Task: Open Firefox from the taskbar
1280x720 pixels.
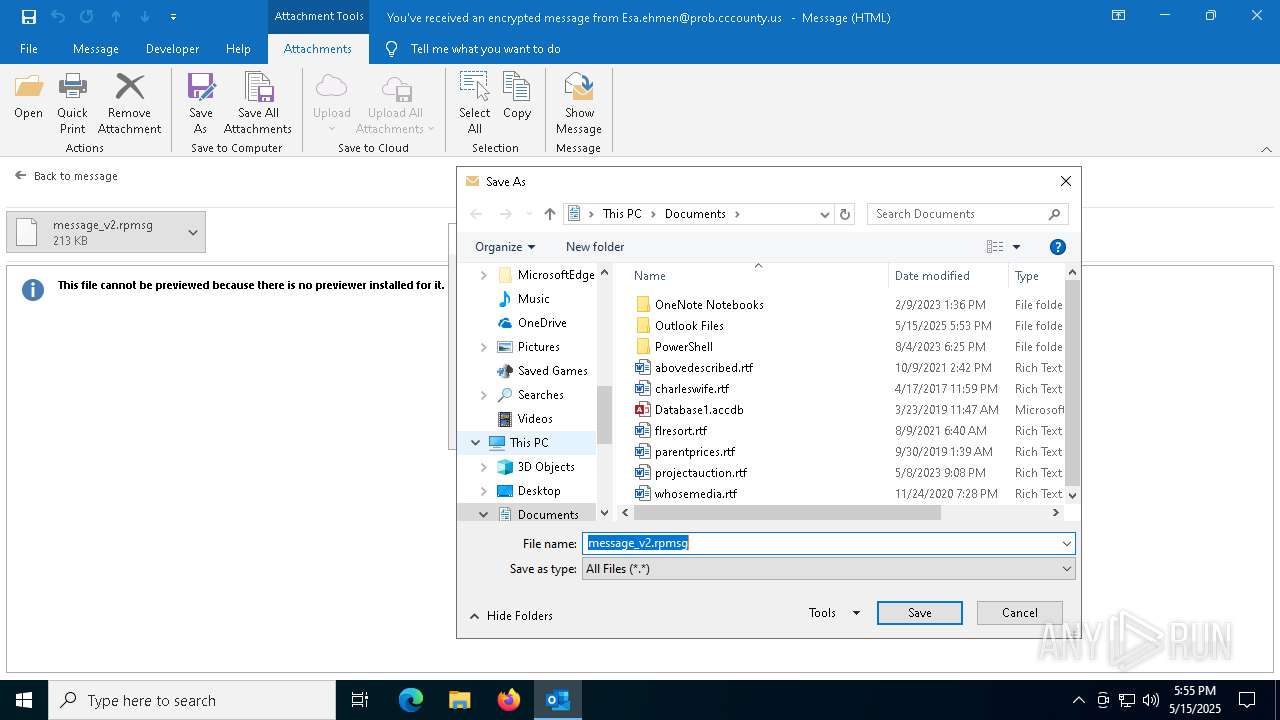Action: (x=509, y=700)
